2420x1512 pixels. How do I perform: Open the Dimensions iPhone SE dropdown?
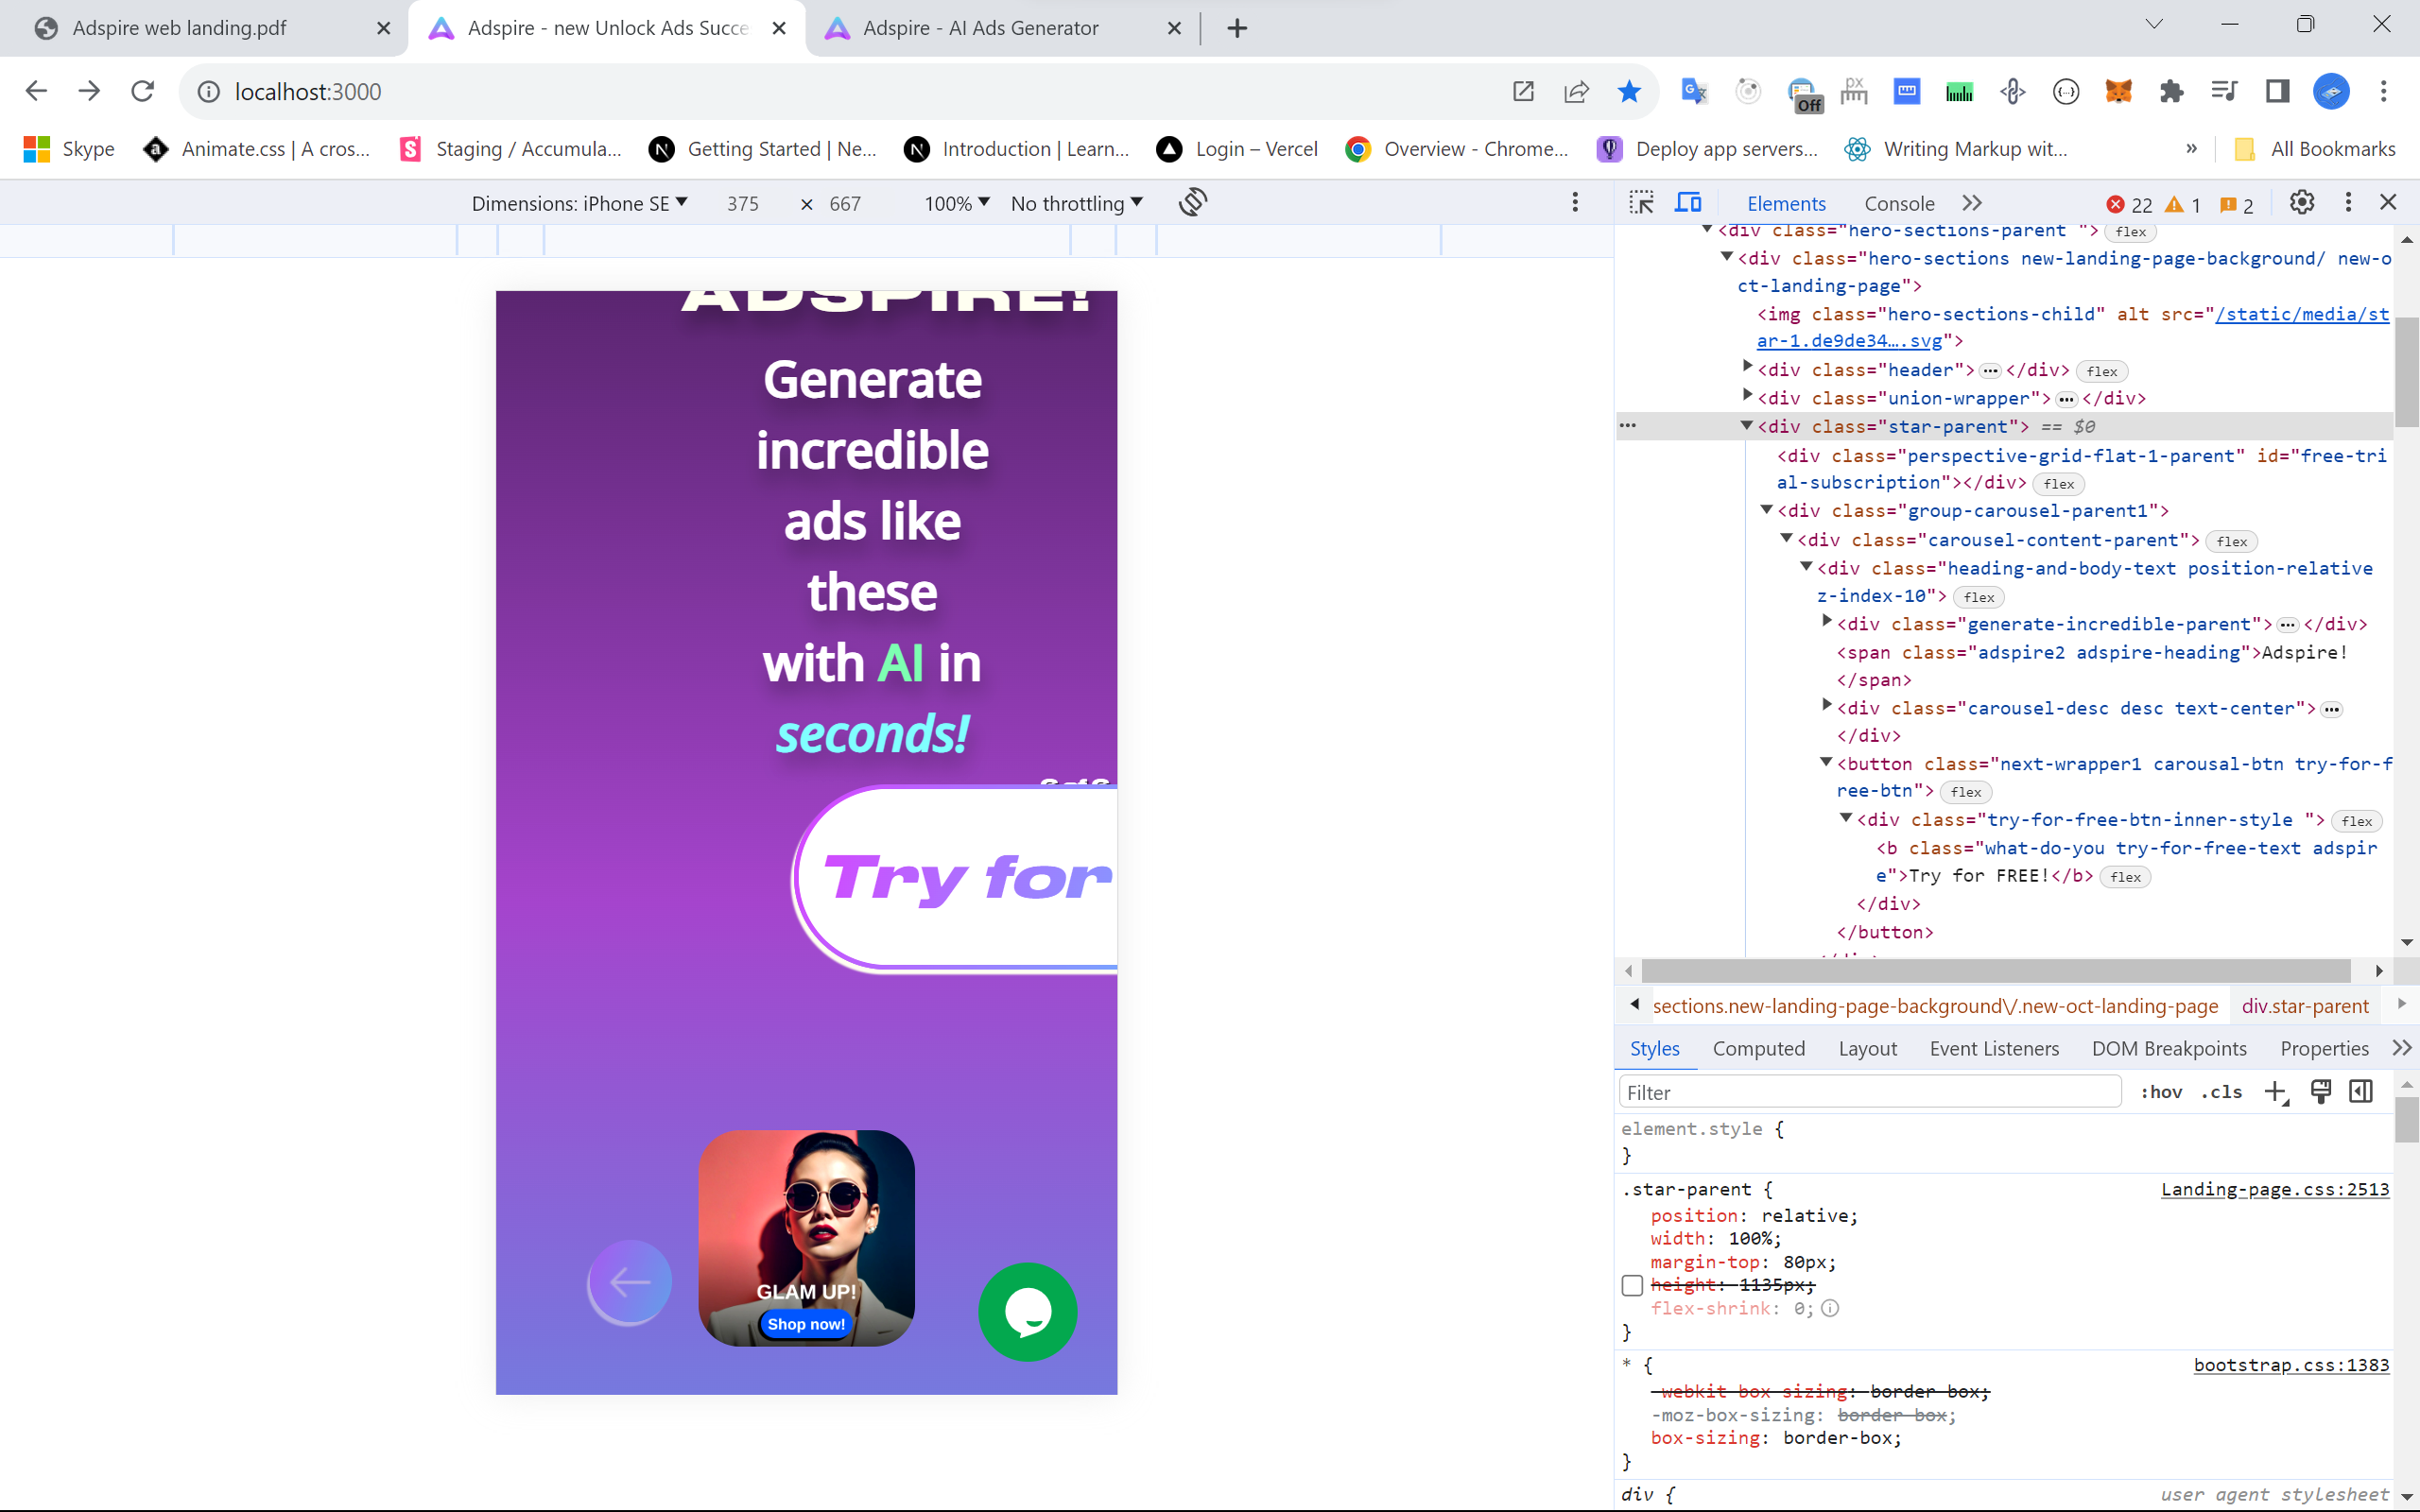coord(580,203)
